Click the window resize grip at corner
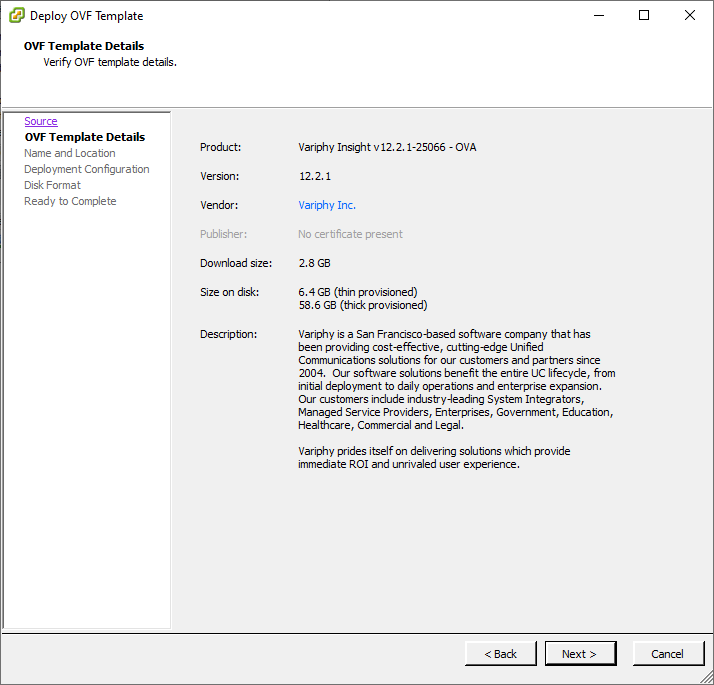 click(x=707, y=678)
